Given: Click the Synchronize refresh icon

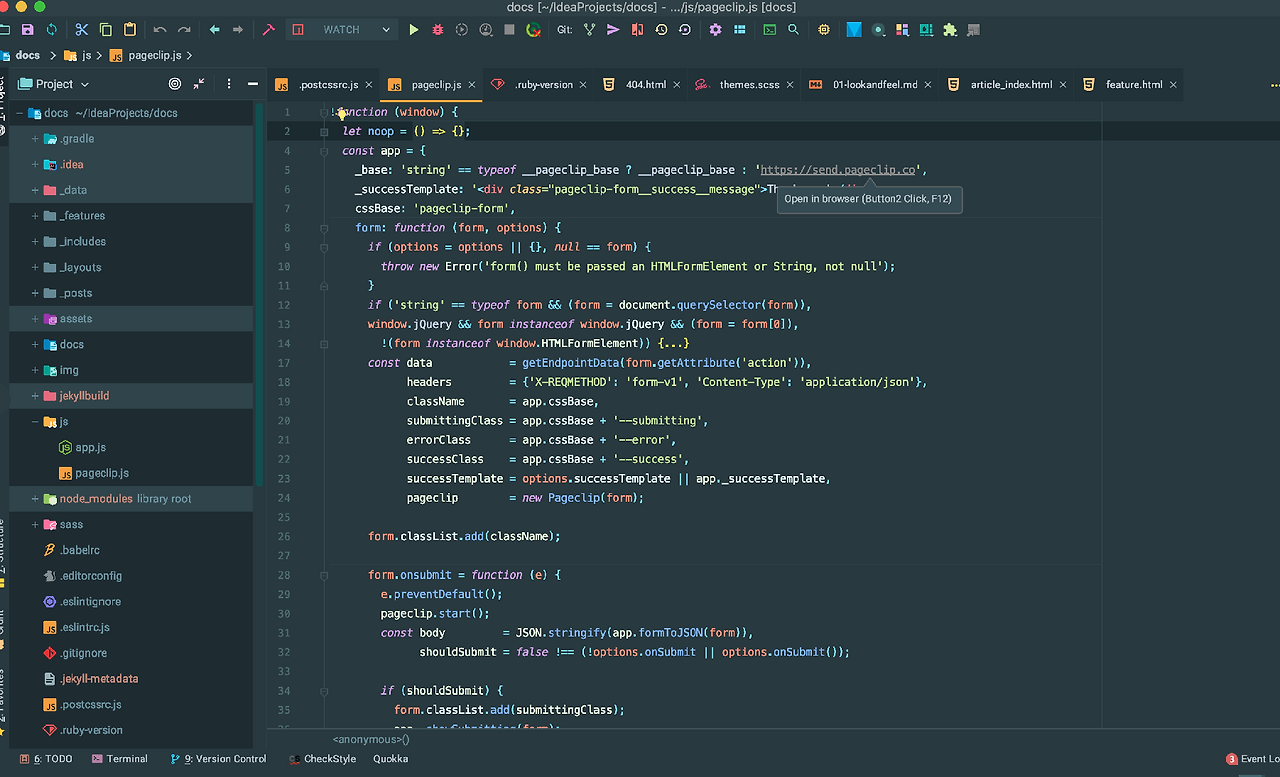Looking at the screenshot, I should coord(52,30).
